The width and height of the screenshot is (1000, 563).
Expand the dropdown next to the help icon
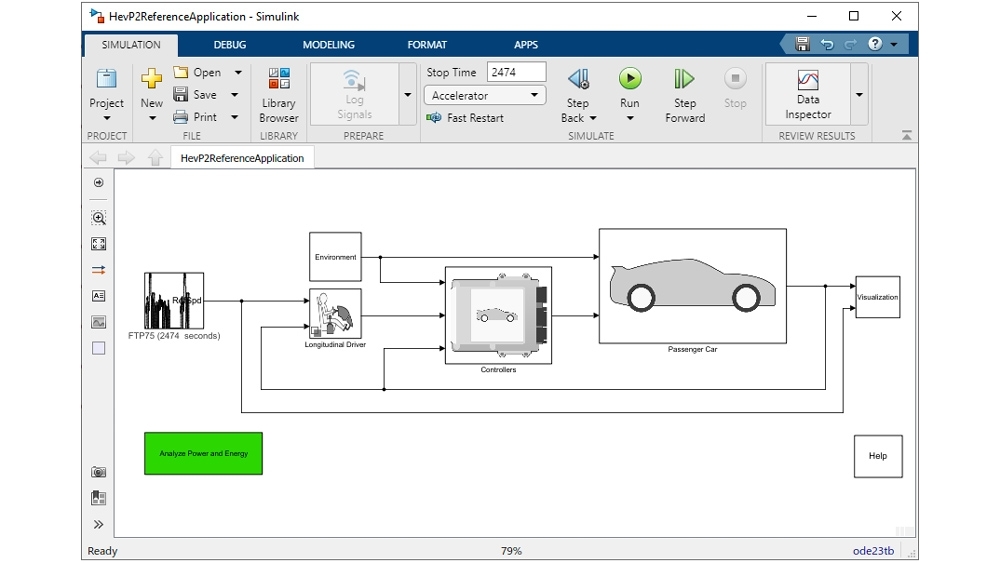[x=893, y=44]
